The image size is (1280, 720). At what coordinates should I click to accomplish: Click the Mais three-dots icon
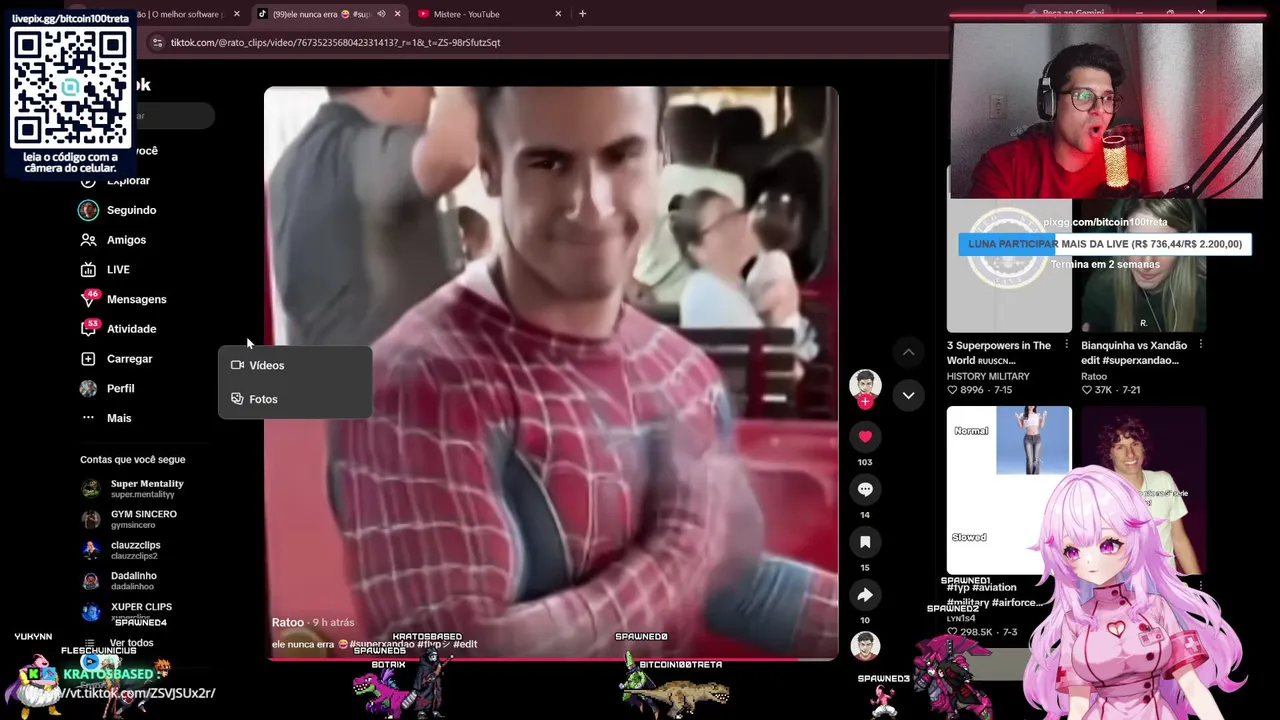tap(89, 418)
